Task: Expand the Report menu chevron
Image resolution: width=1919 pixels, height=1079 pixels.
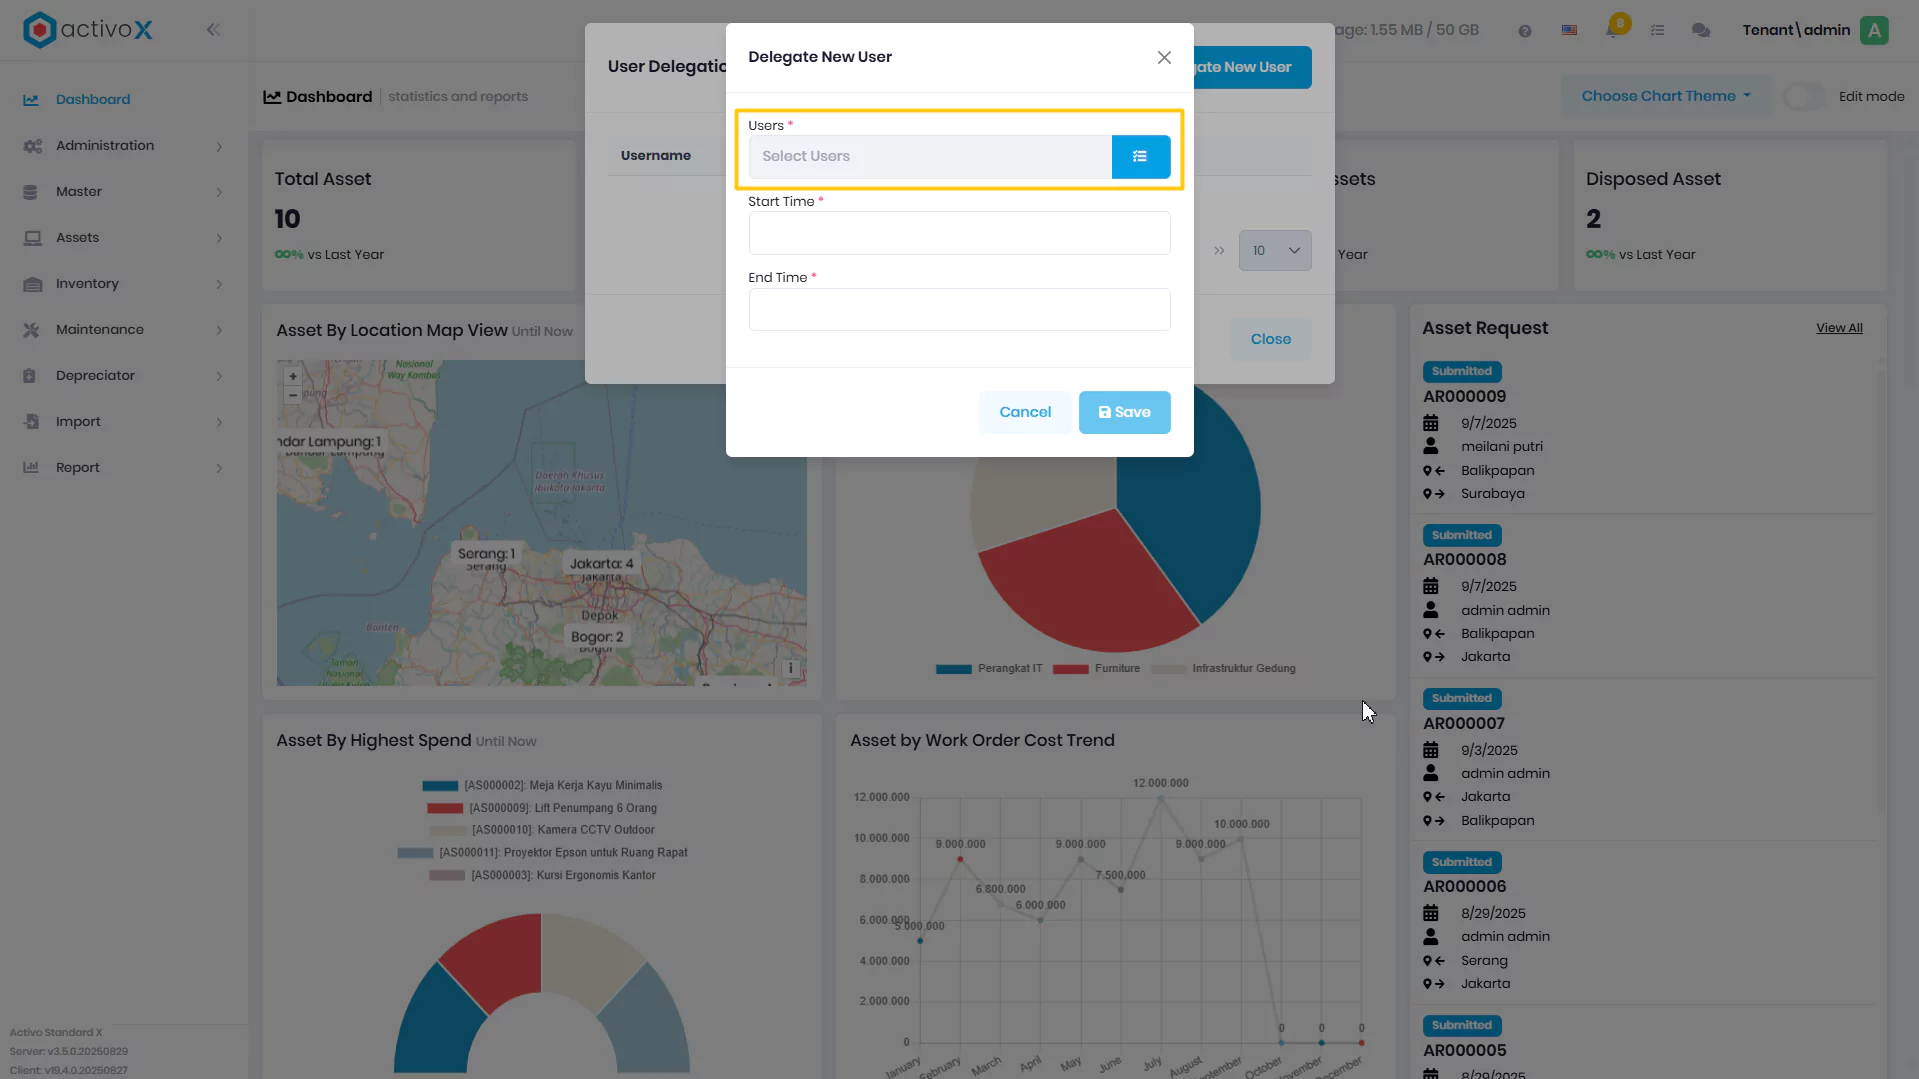Action: tap(219, 469)
